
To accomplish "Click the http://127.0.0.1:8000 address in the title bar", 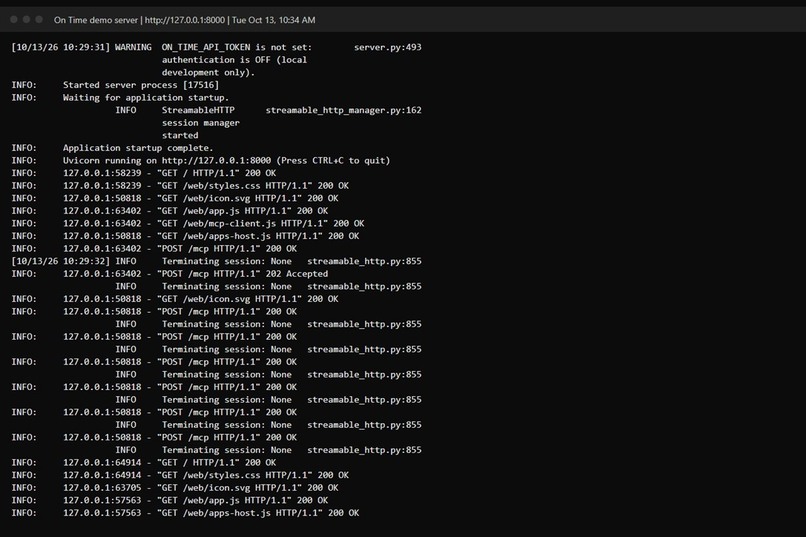I will point(185,20).
